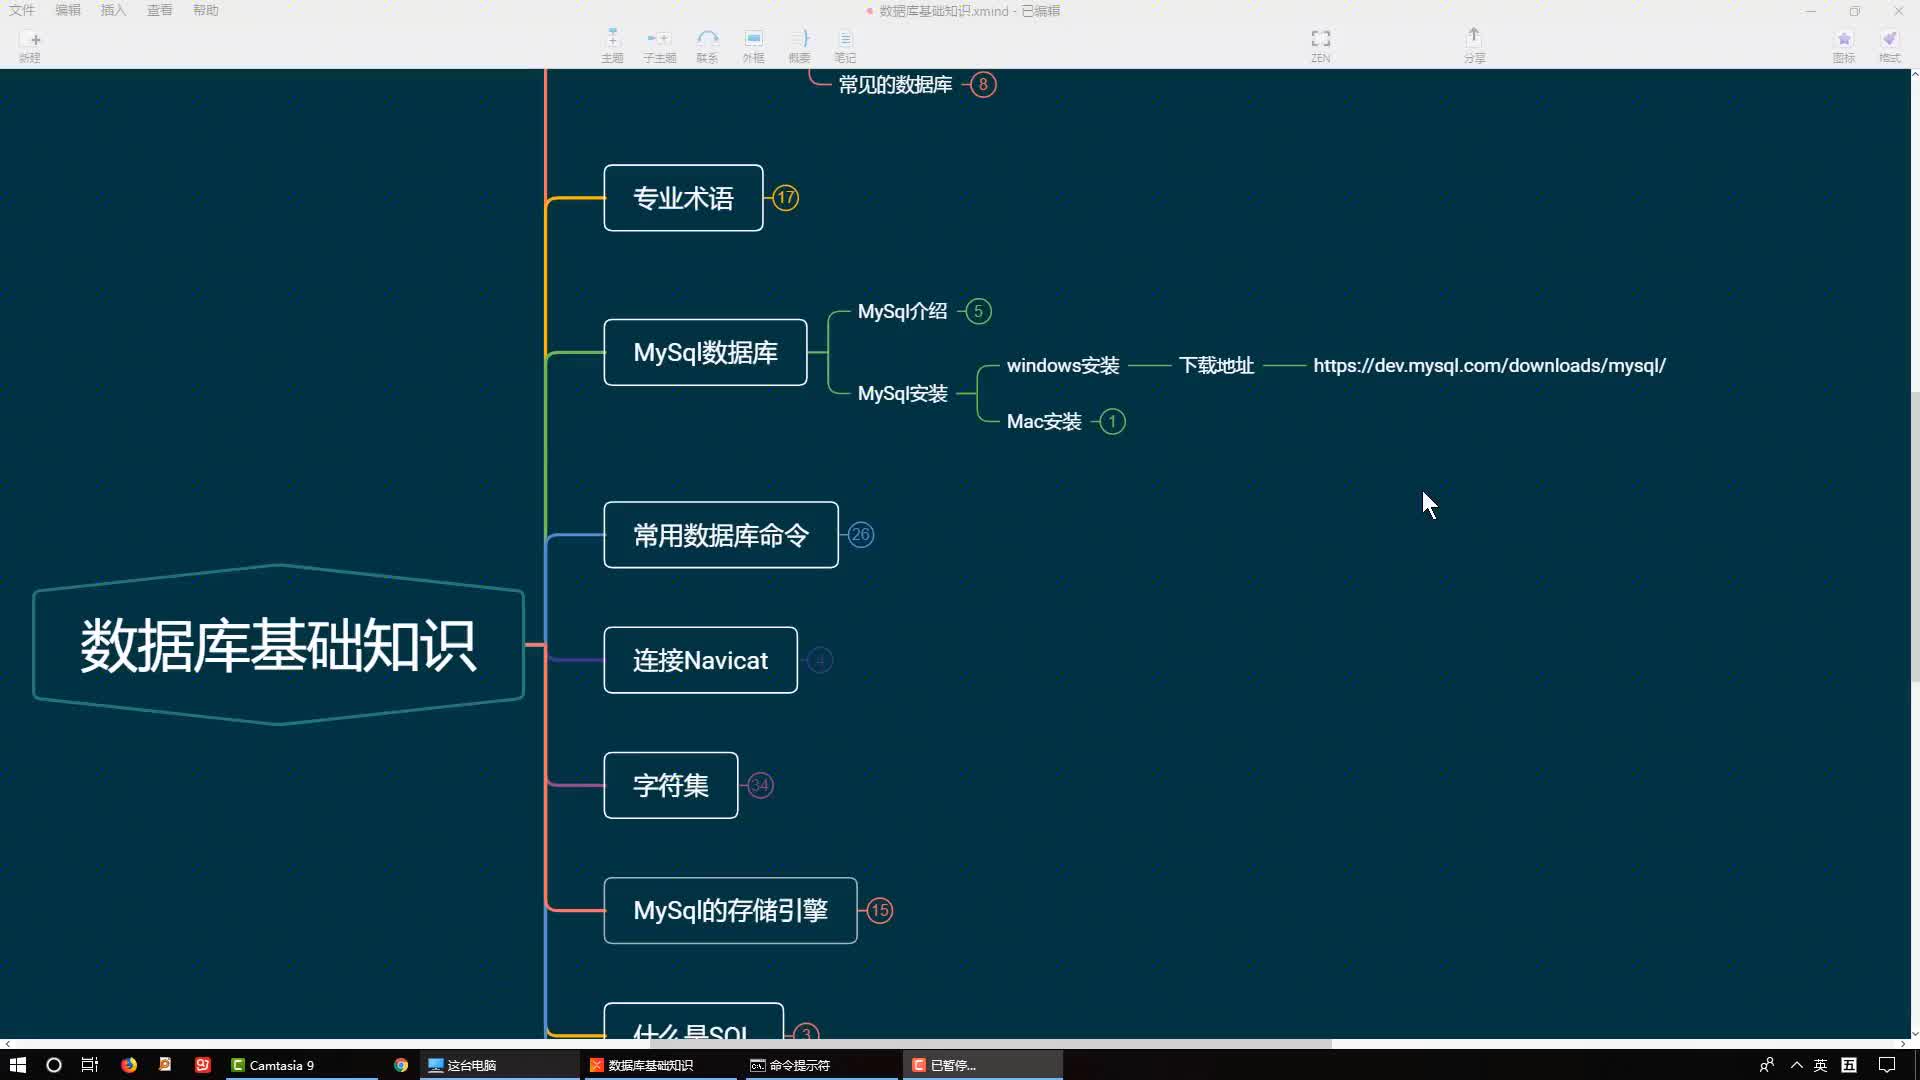Expand 常用数据库命令 count badge 26
The height and width of the screenshot is (1080, 1920).
click(861, 535)
